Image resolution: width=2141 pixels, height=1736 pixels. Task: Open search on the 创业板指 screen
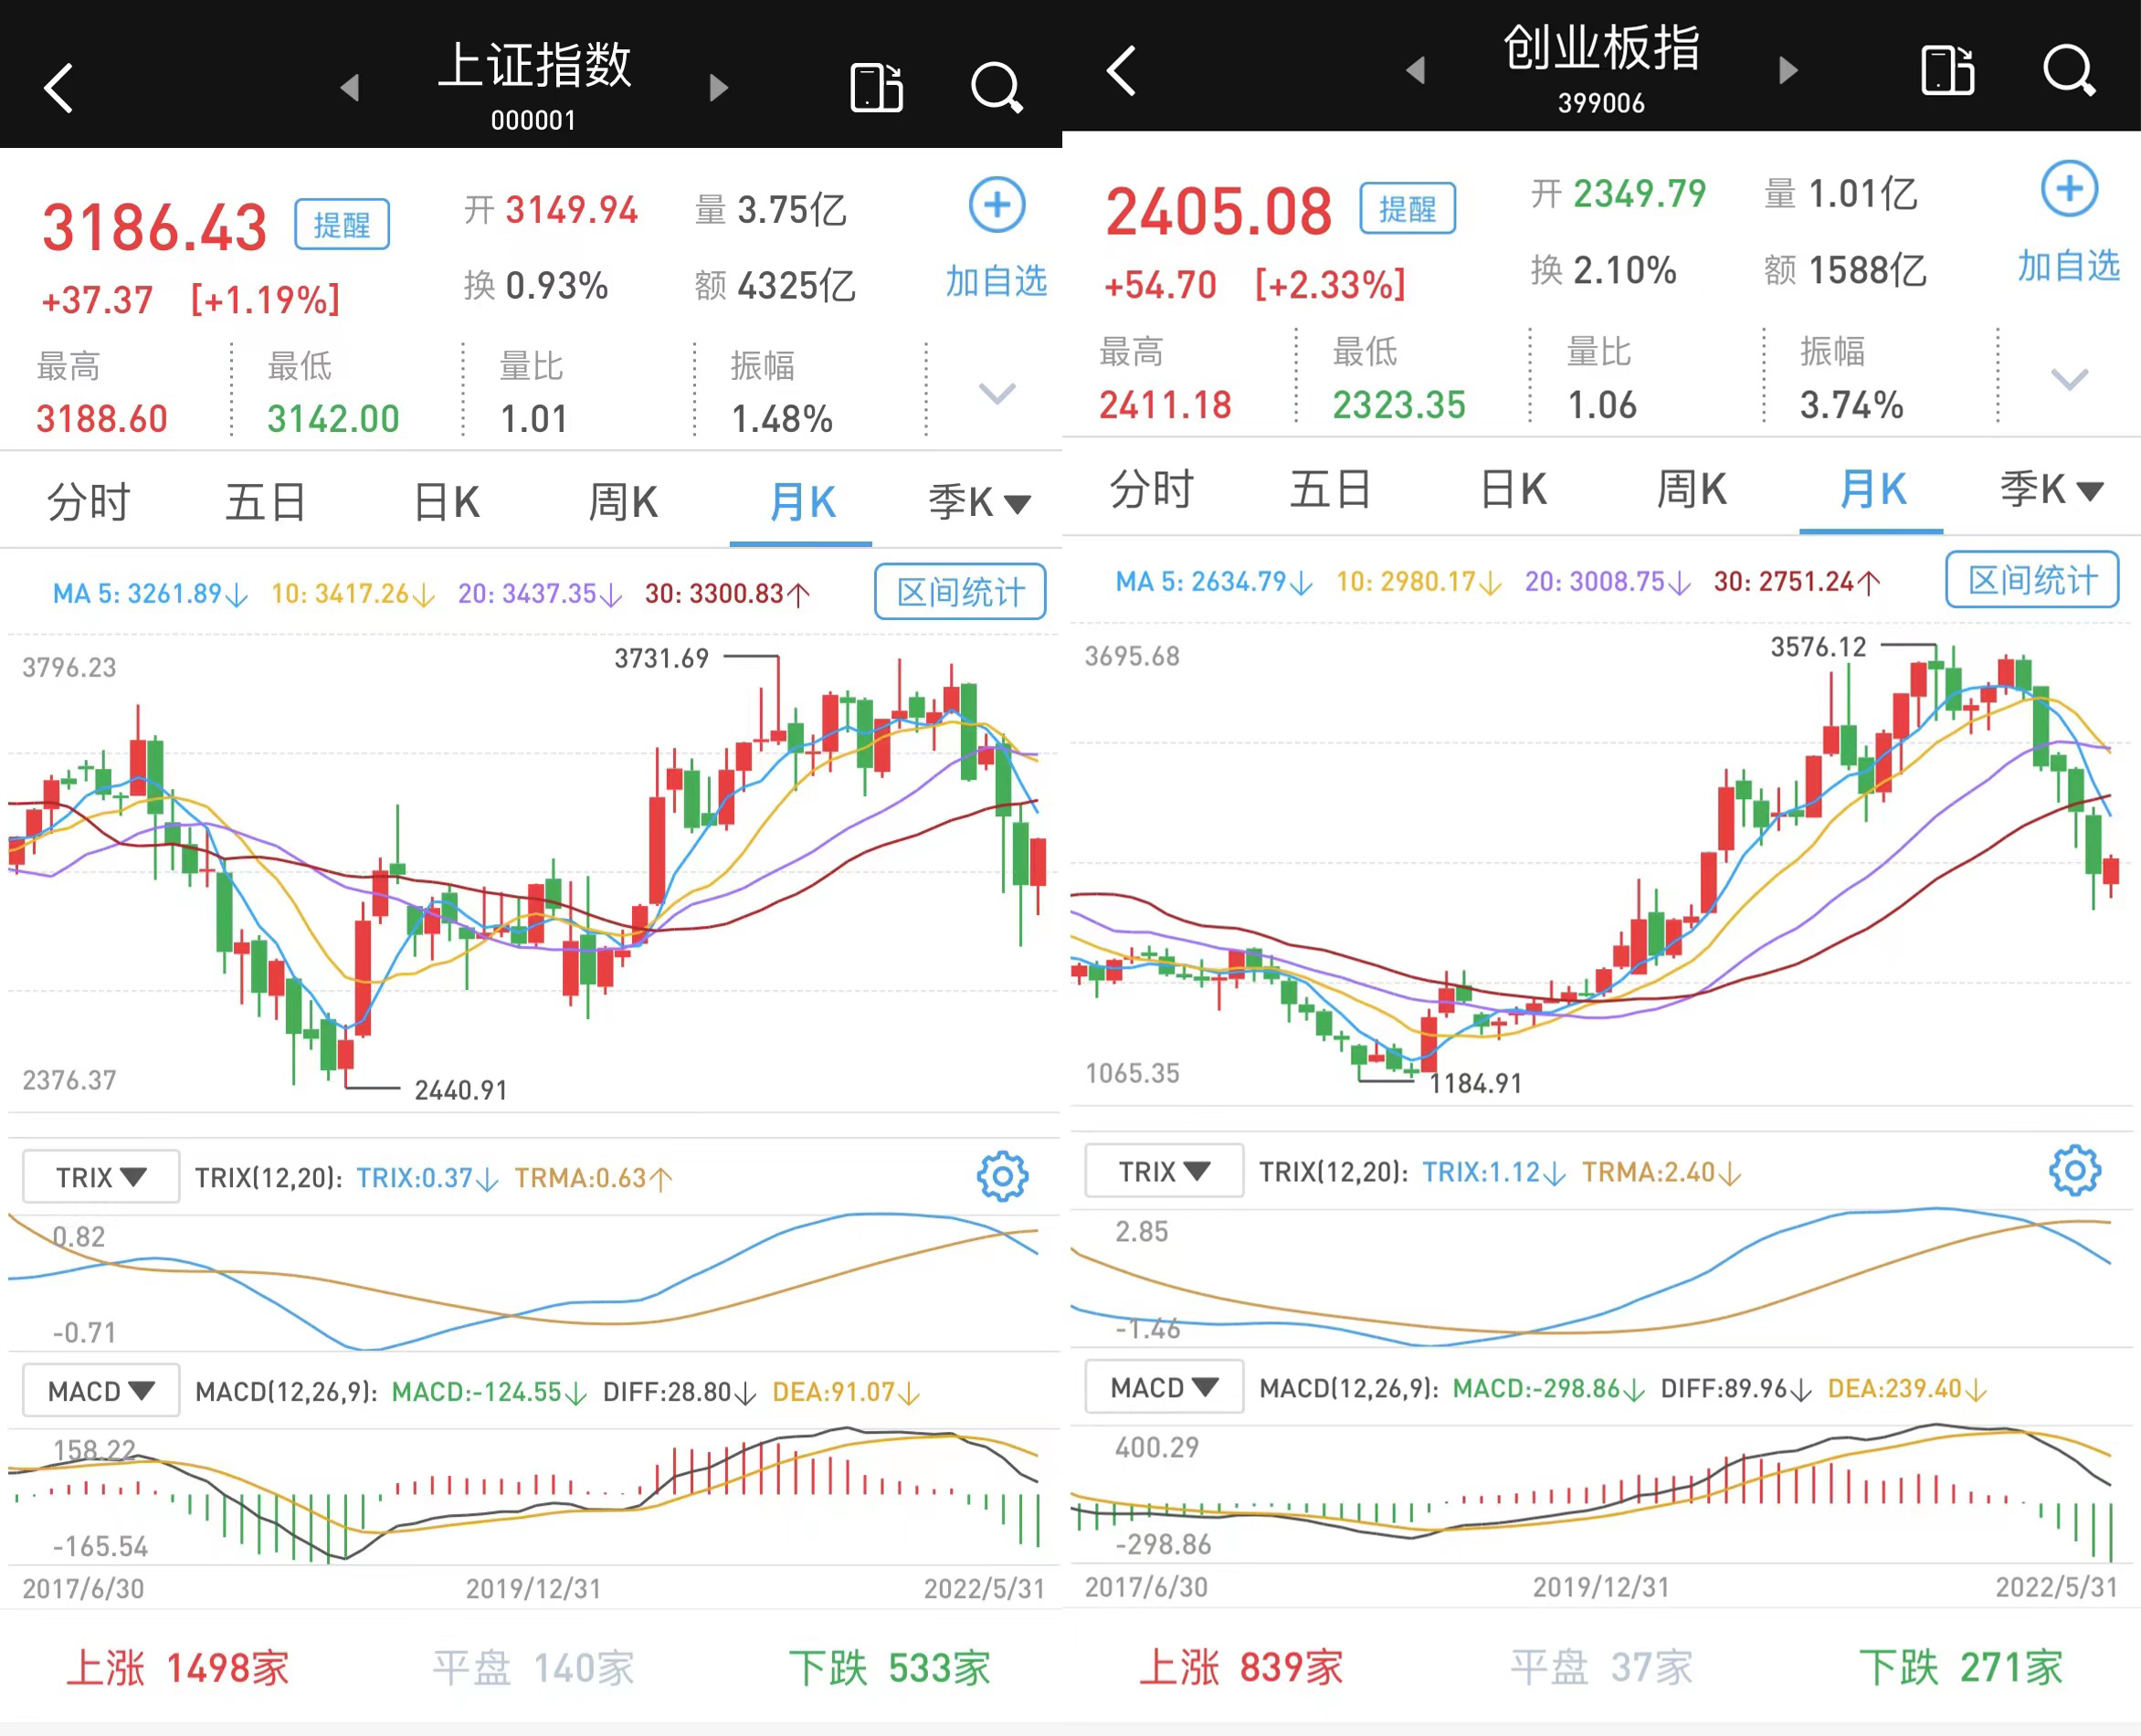pos(2067,71)
